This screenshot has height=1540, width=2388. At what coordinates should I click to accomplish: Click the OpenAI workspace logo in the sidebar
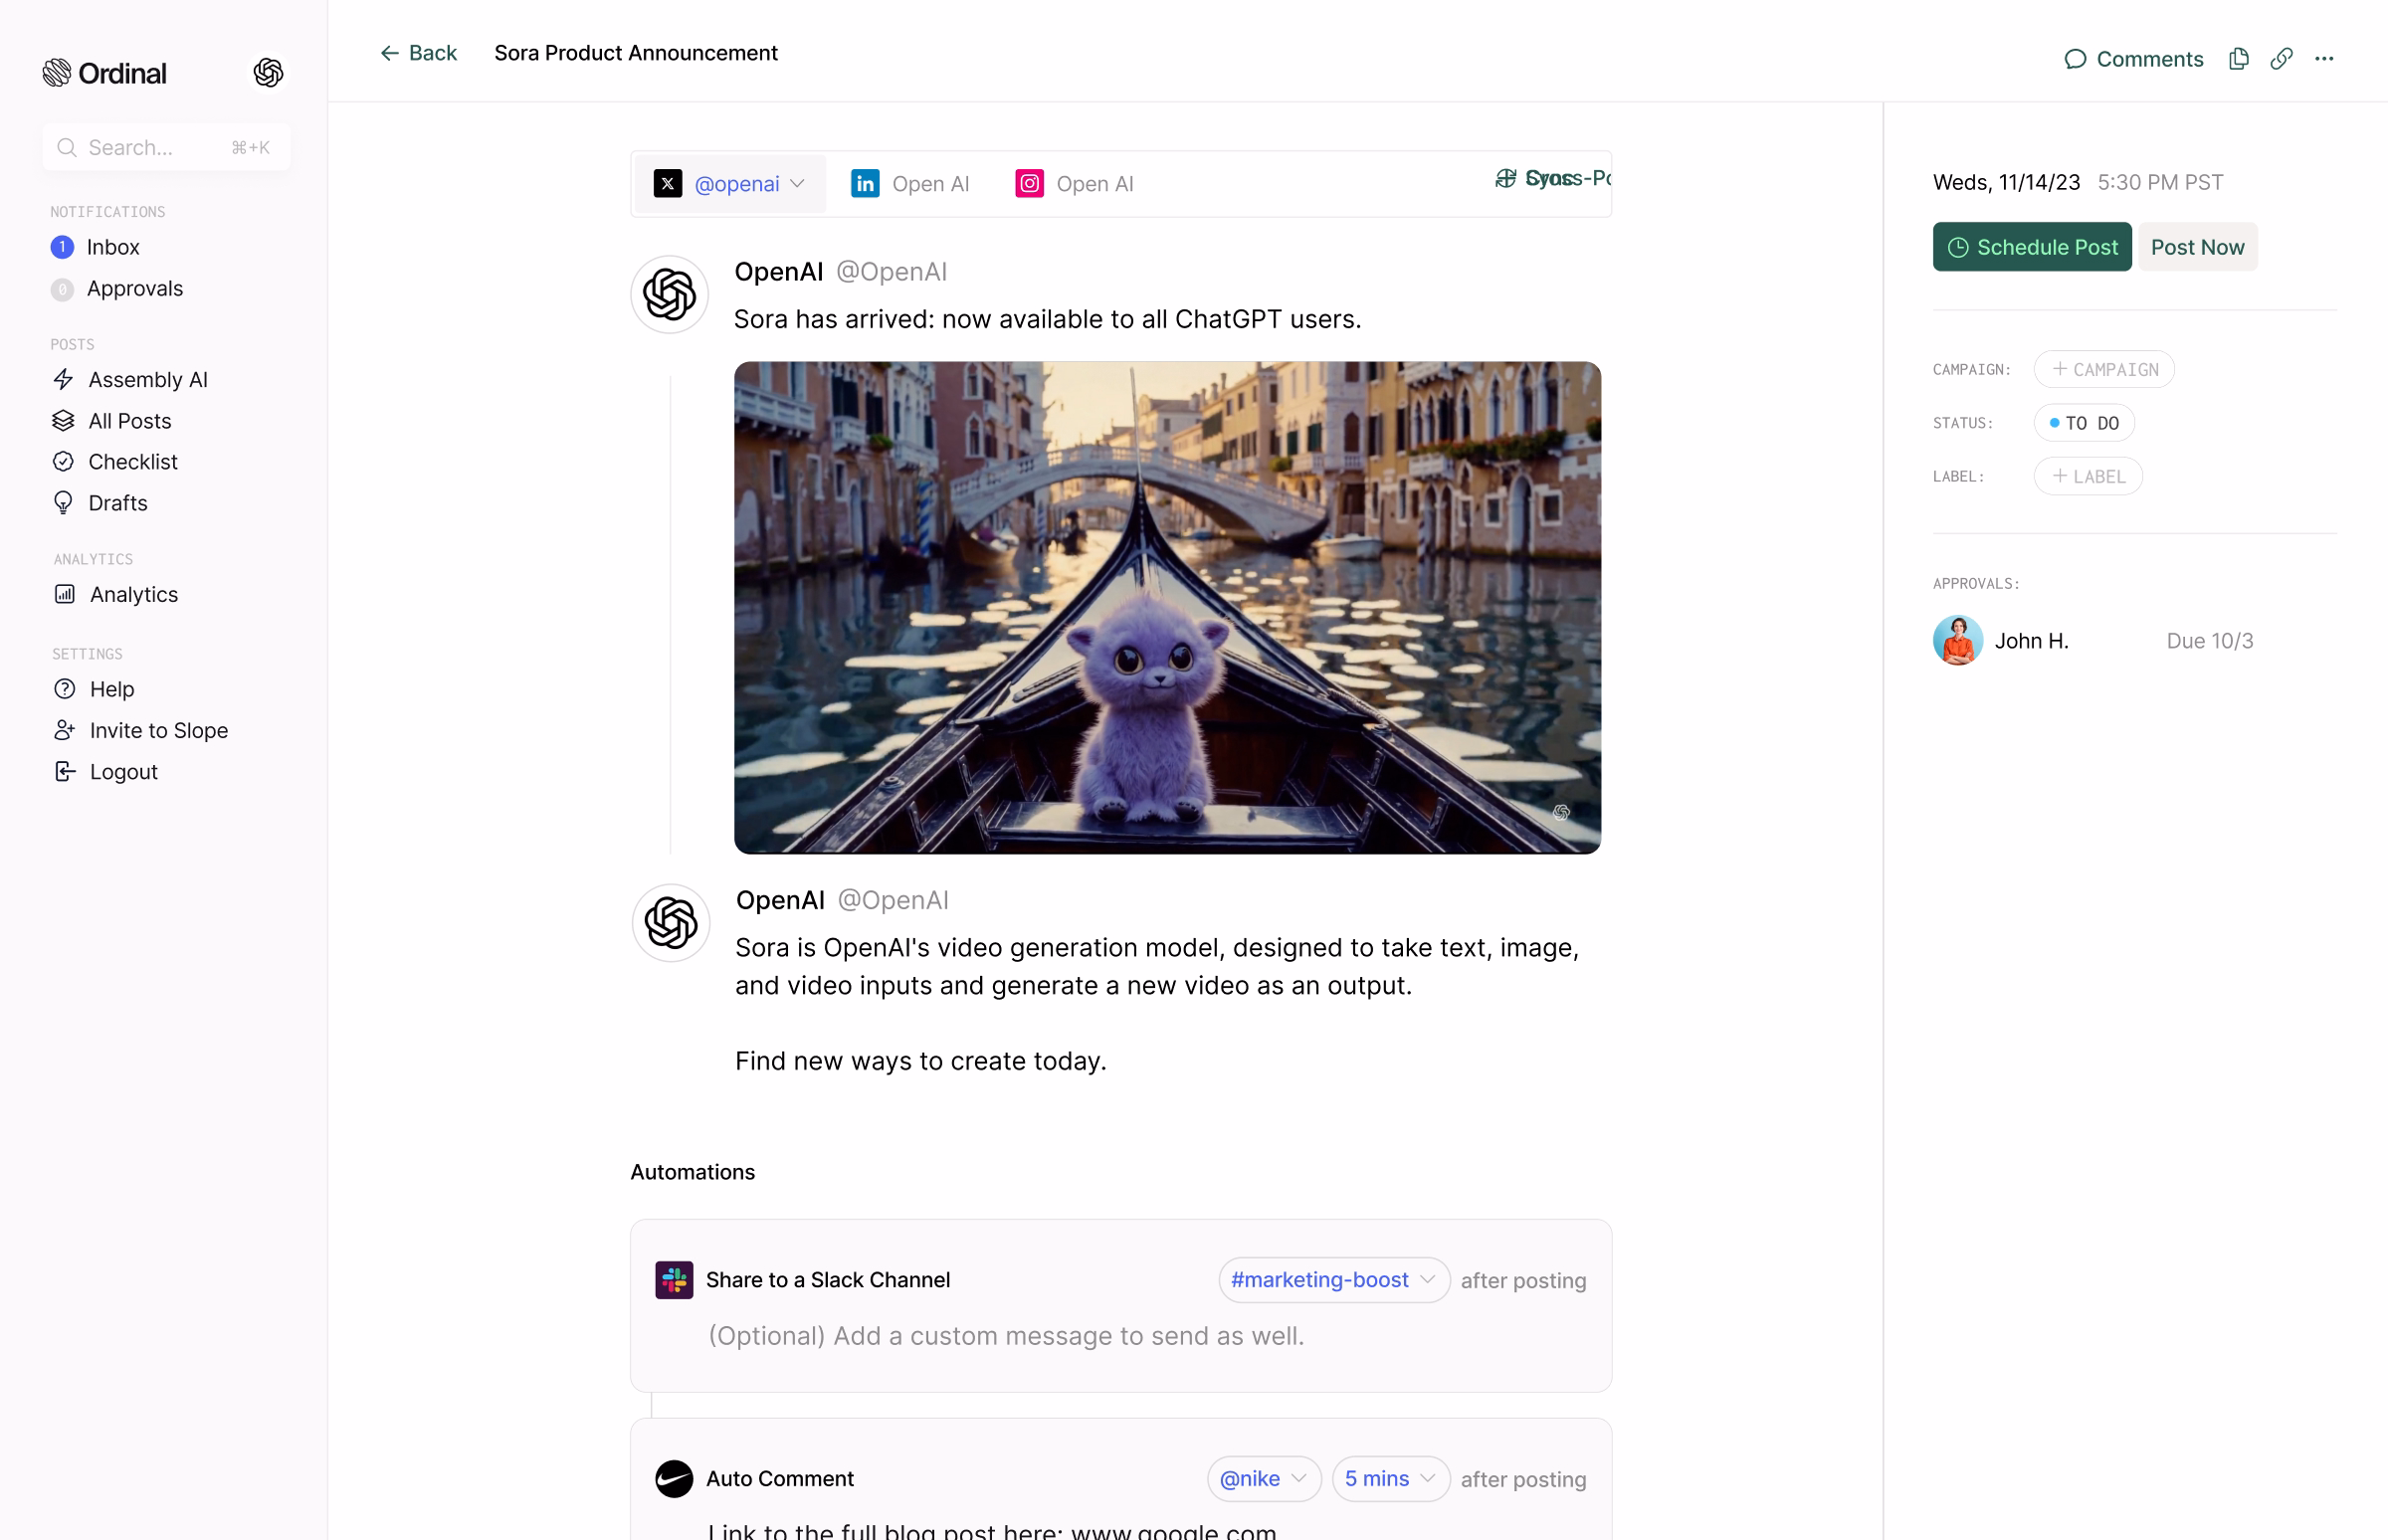[268, 72]
